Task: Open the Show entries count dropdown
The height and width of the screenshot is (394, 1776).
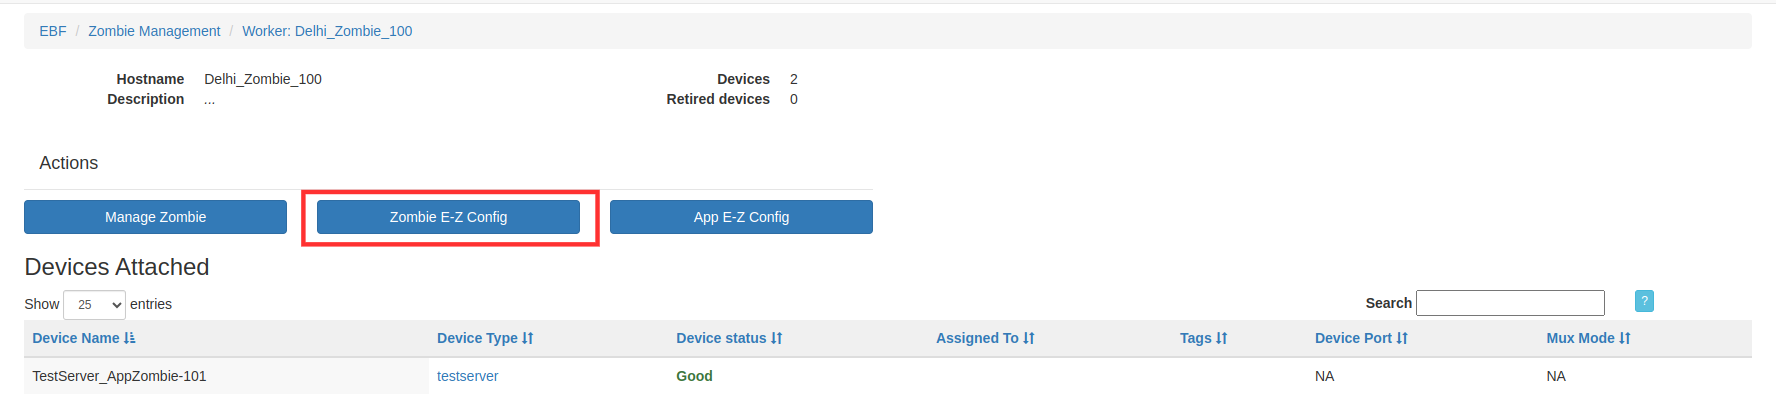Action: [94, 304]
